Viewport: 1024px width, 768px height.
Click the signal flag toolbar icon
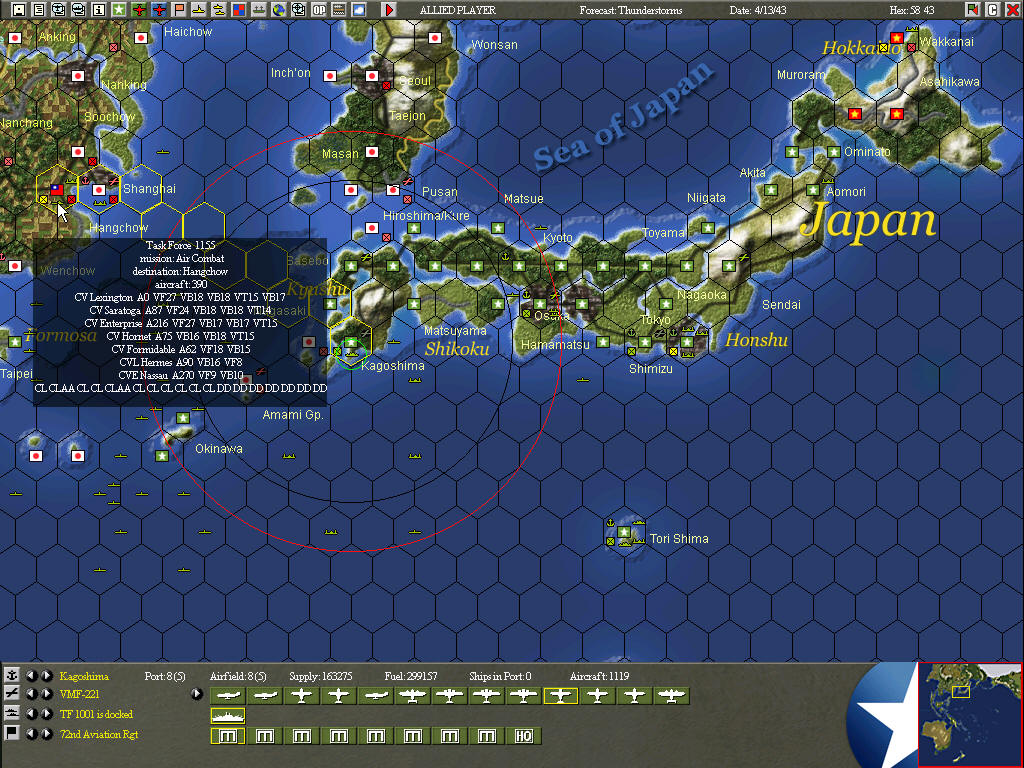tap(178, 9)
